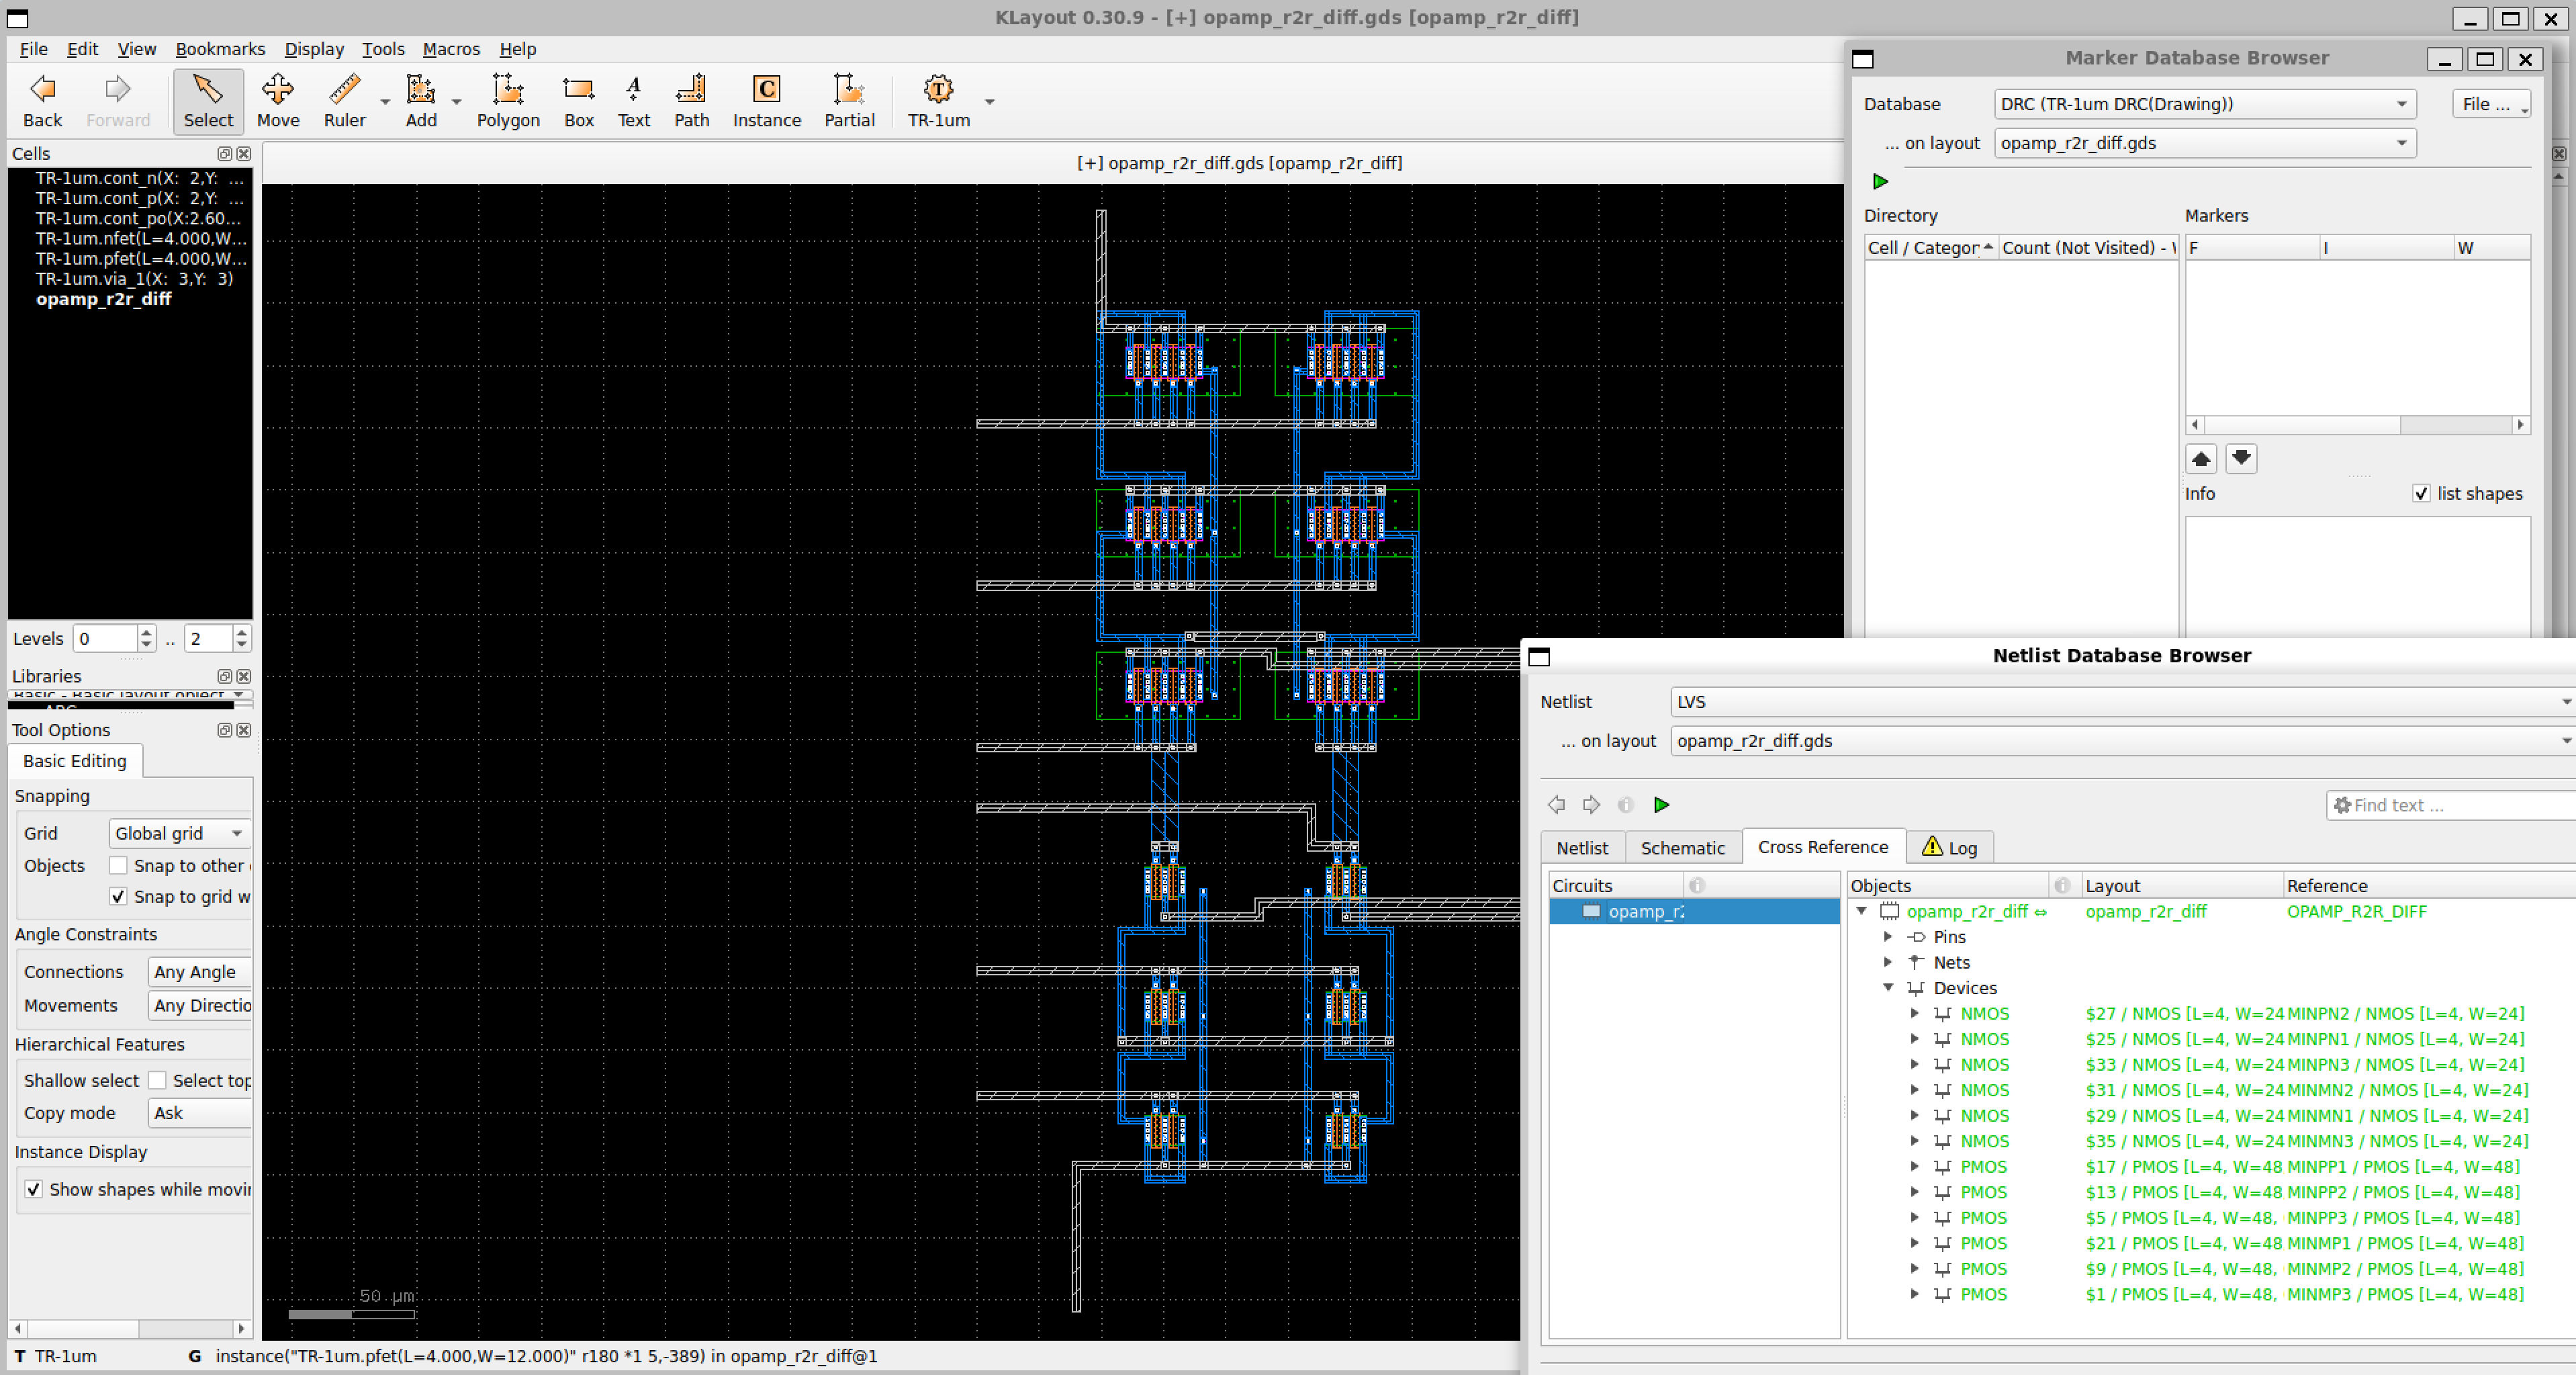This screenshot has width=2576, height=1375.
Task: Open the DRC Database dropdown
Action: (x=2205, y=104)
